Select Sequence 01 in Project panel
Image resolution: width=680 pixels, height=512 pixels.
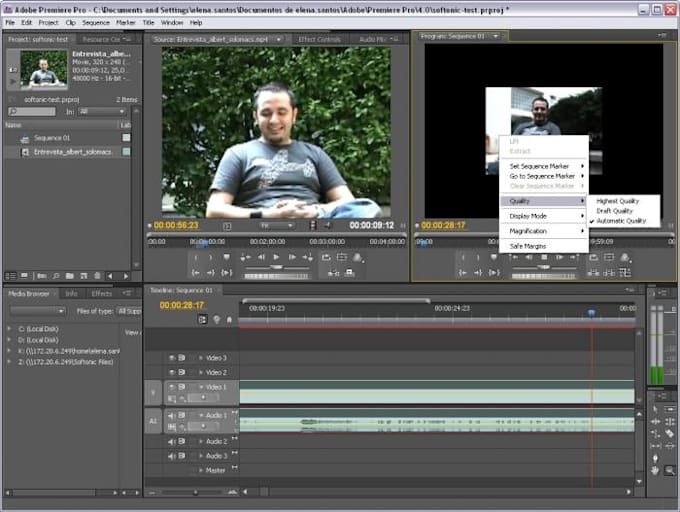point(52,138)
